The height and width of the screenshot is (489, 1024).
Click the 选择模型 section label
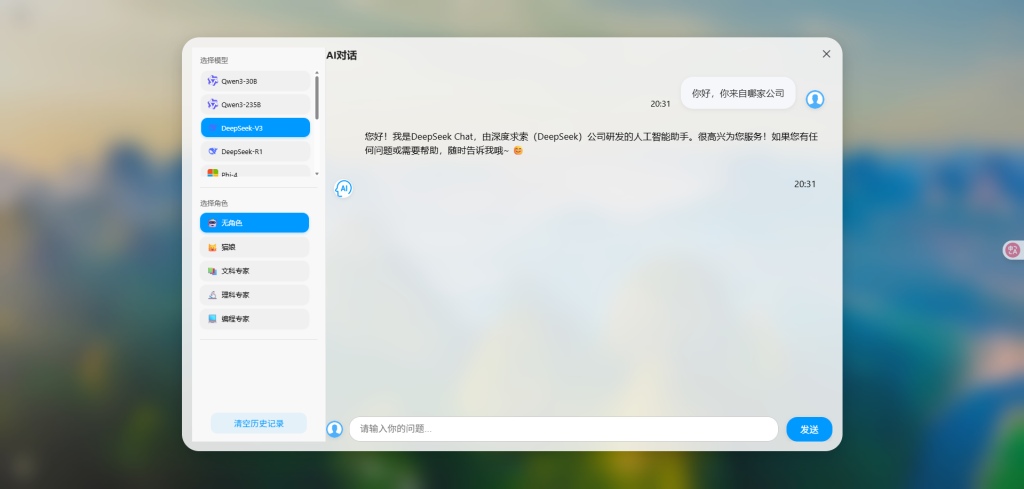click(x=214, y=60)
